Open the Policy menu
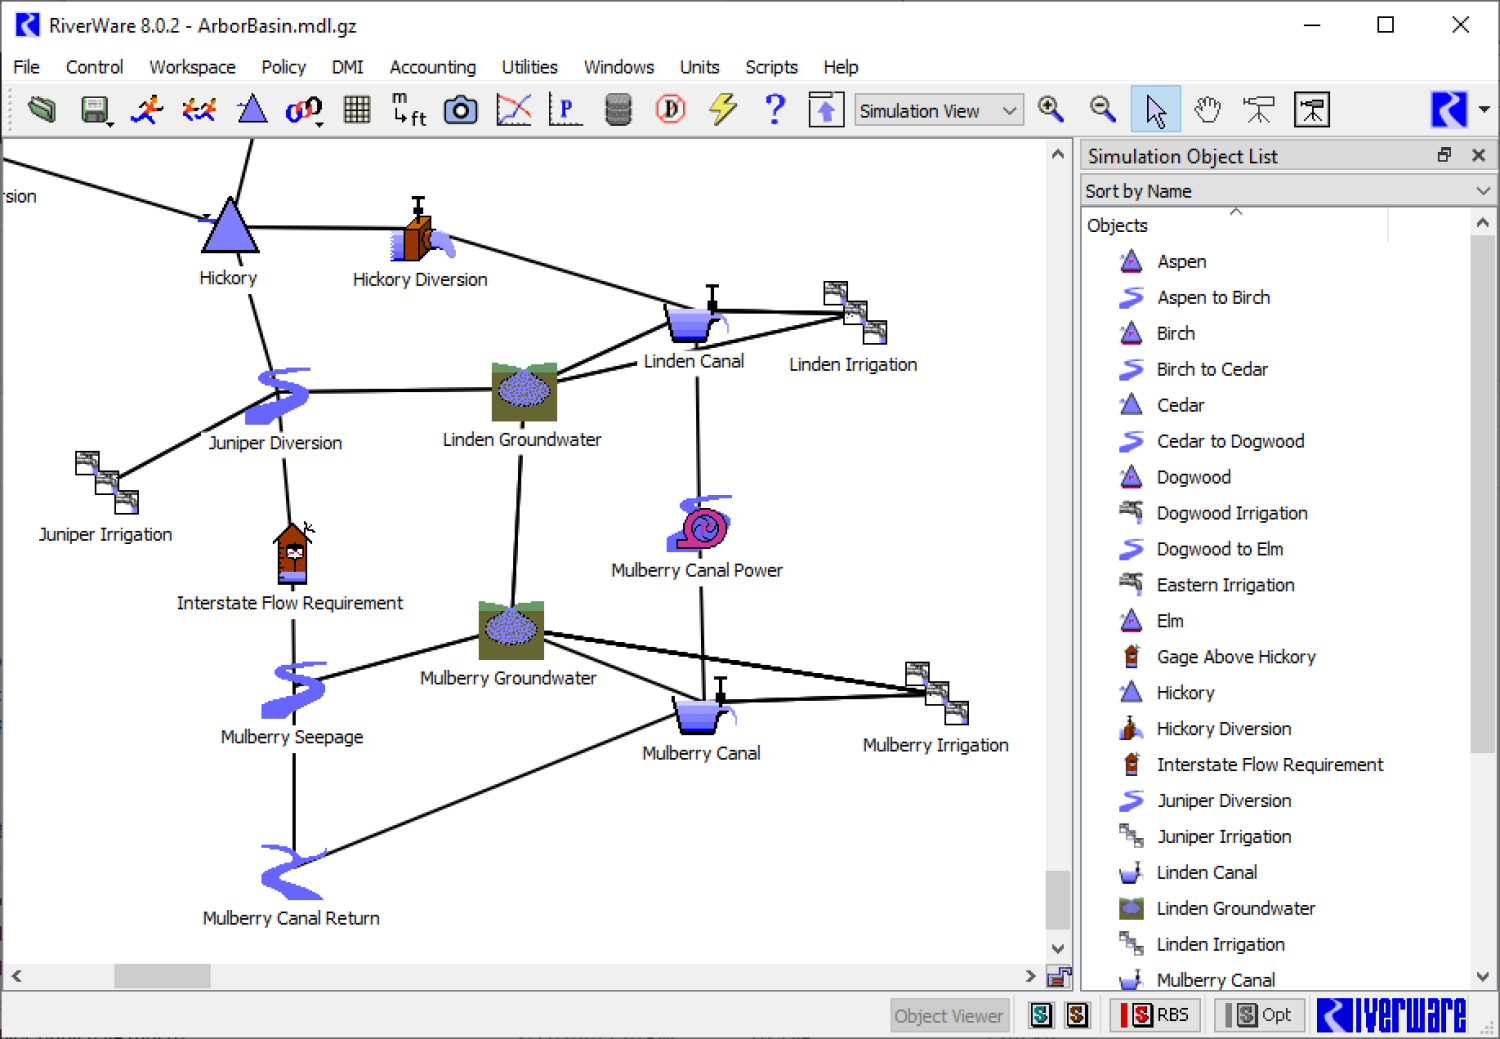The height and width of the screenshot is (1039, 1500). pyautogui.click(x=283, y=67)
